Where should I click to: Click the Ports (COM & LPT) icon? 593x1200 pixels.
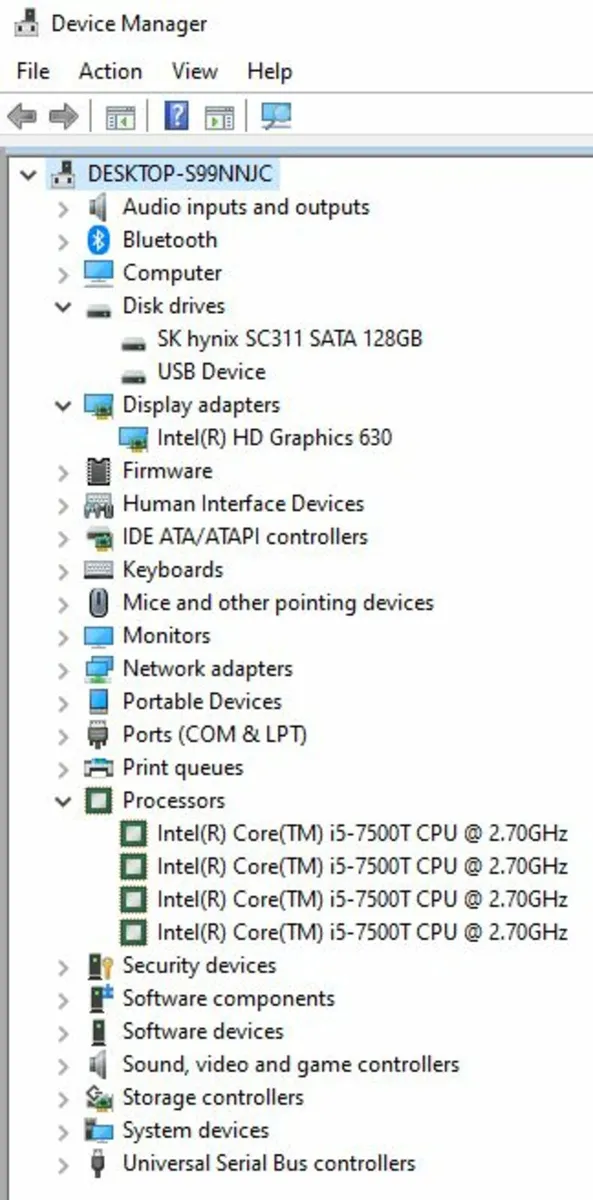pos(98,735)
